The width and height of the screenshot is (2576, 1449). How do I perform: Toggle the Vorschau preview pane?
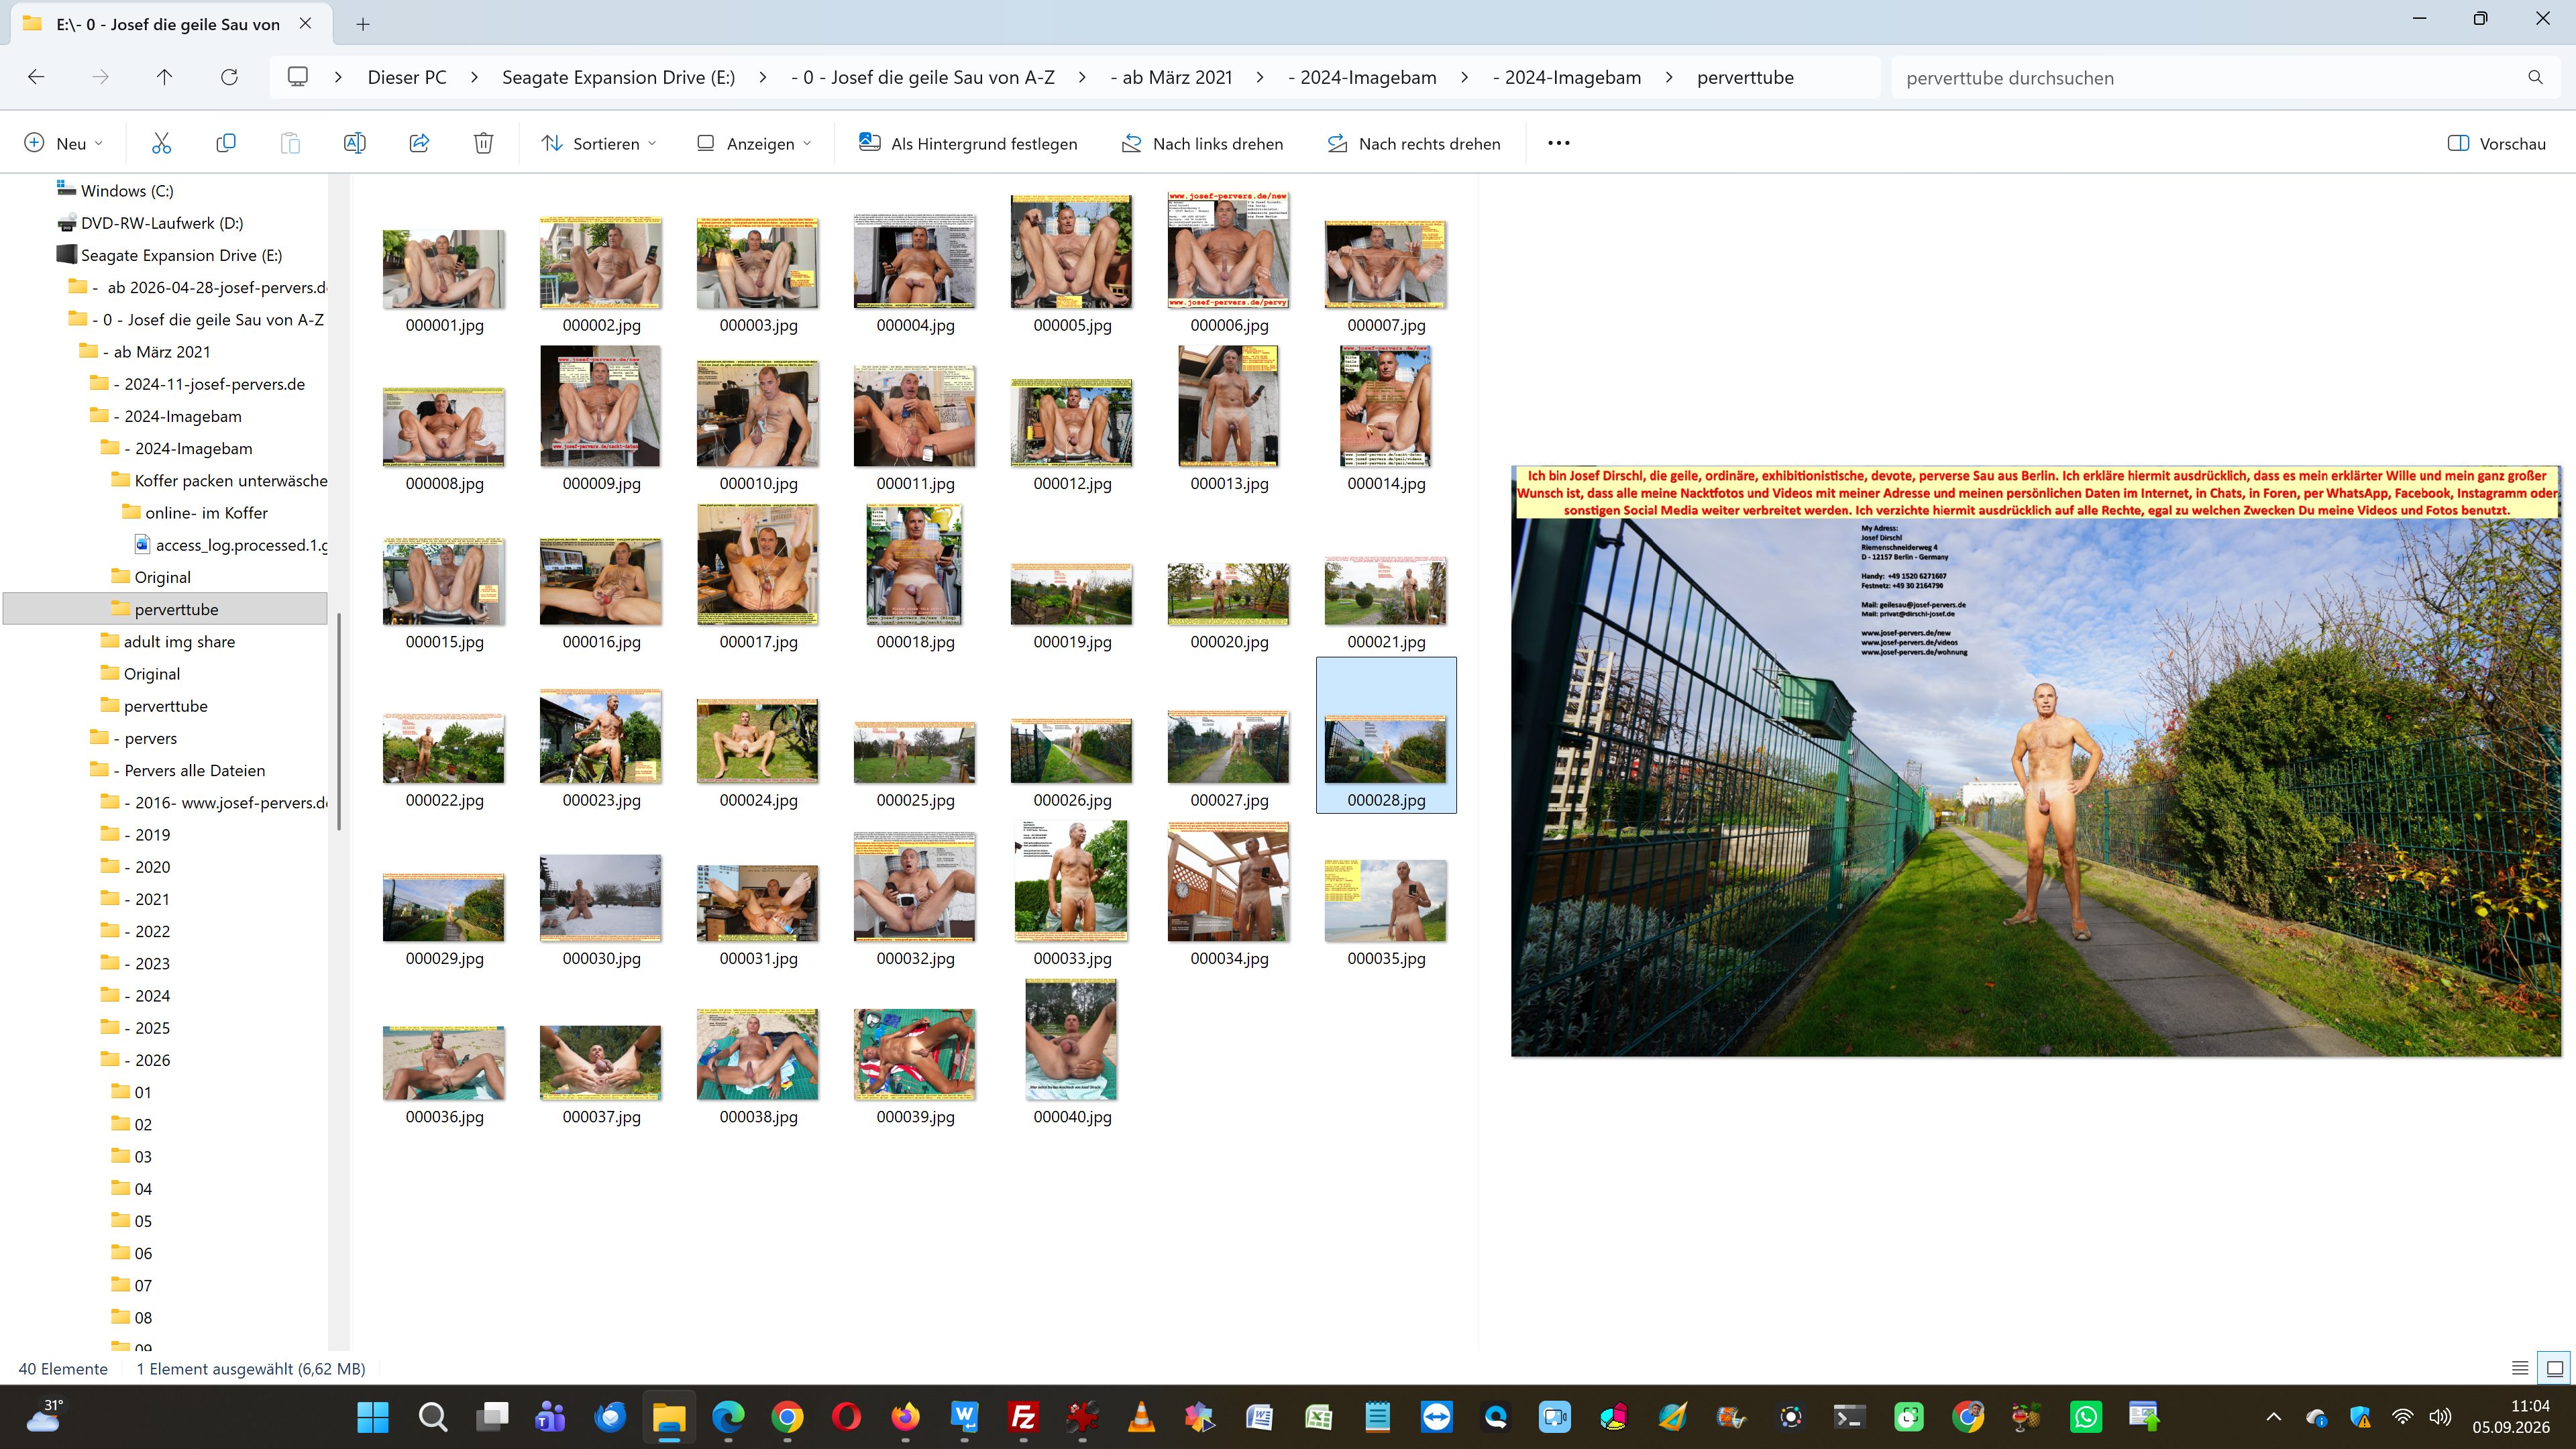point(2496,143)
